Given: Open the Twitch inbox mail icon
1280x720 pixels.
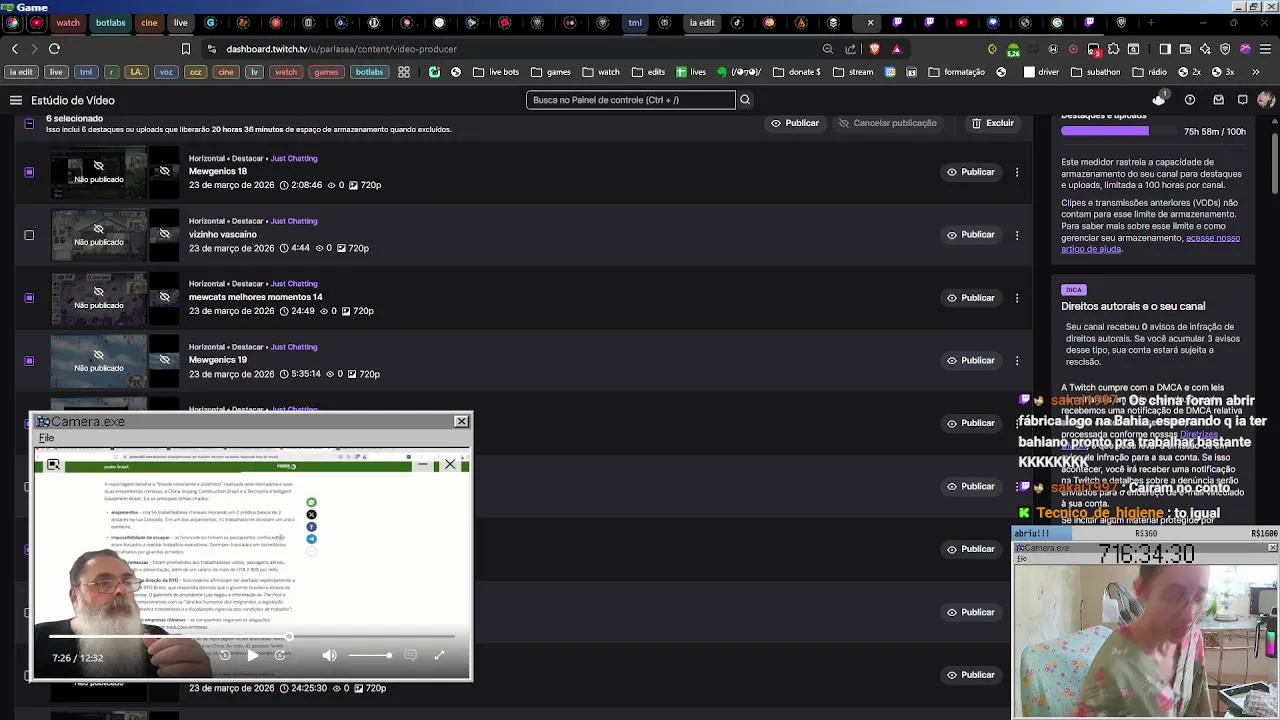Looking at the screenshot, I should tap(1218, 100).
